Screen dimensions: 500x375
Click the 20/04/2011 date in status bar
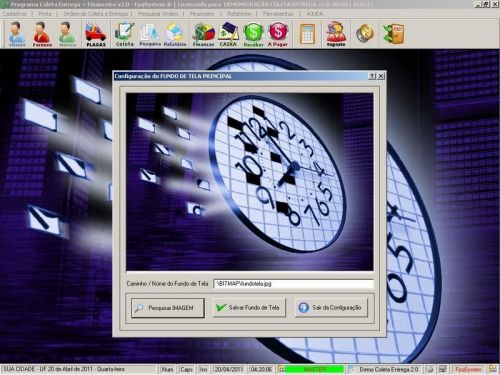point(229,369)
